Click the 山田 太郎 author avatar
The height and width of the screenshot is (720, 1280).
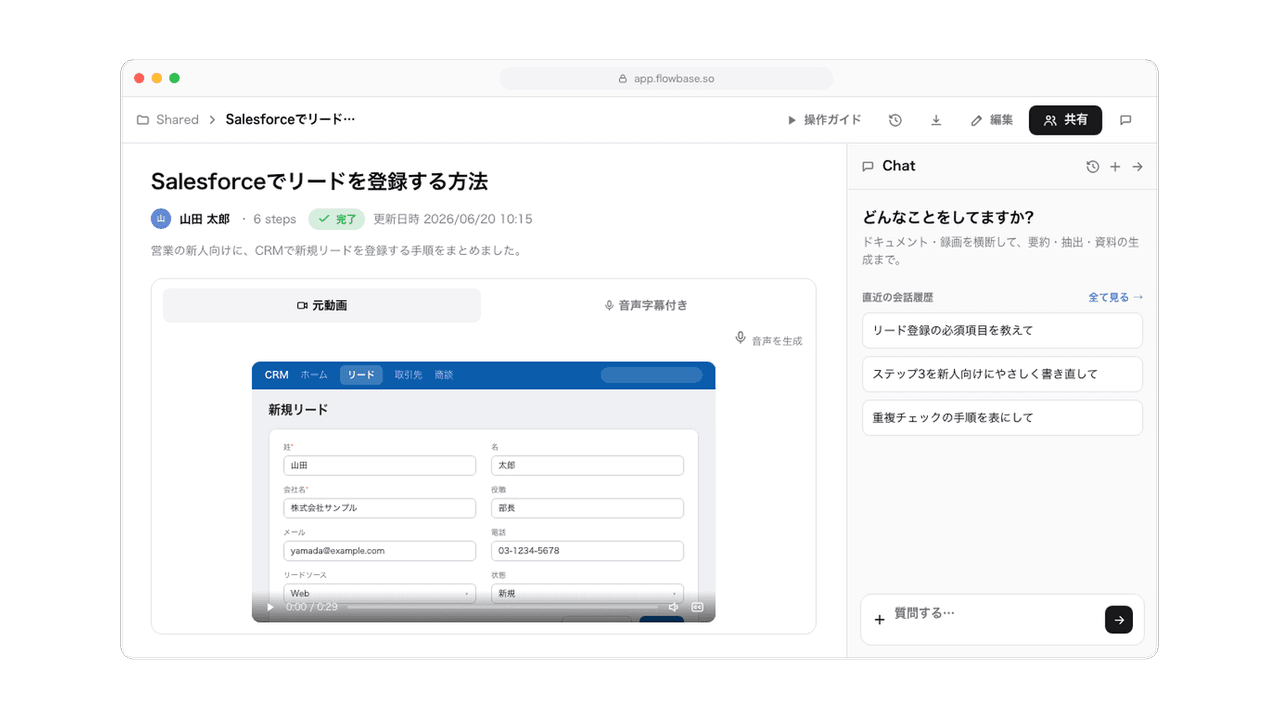(x=161, y=219)
